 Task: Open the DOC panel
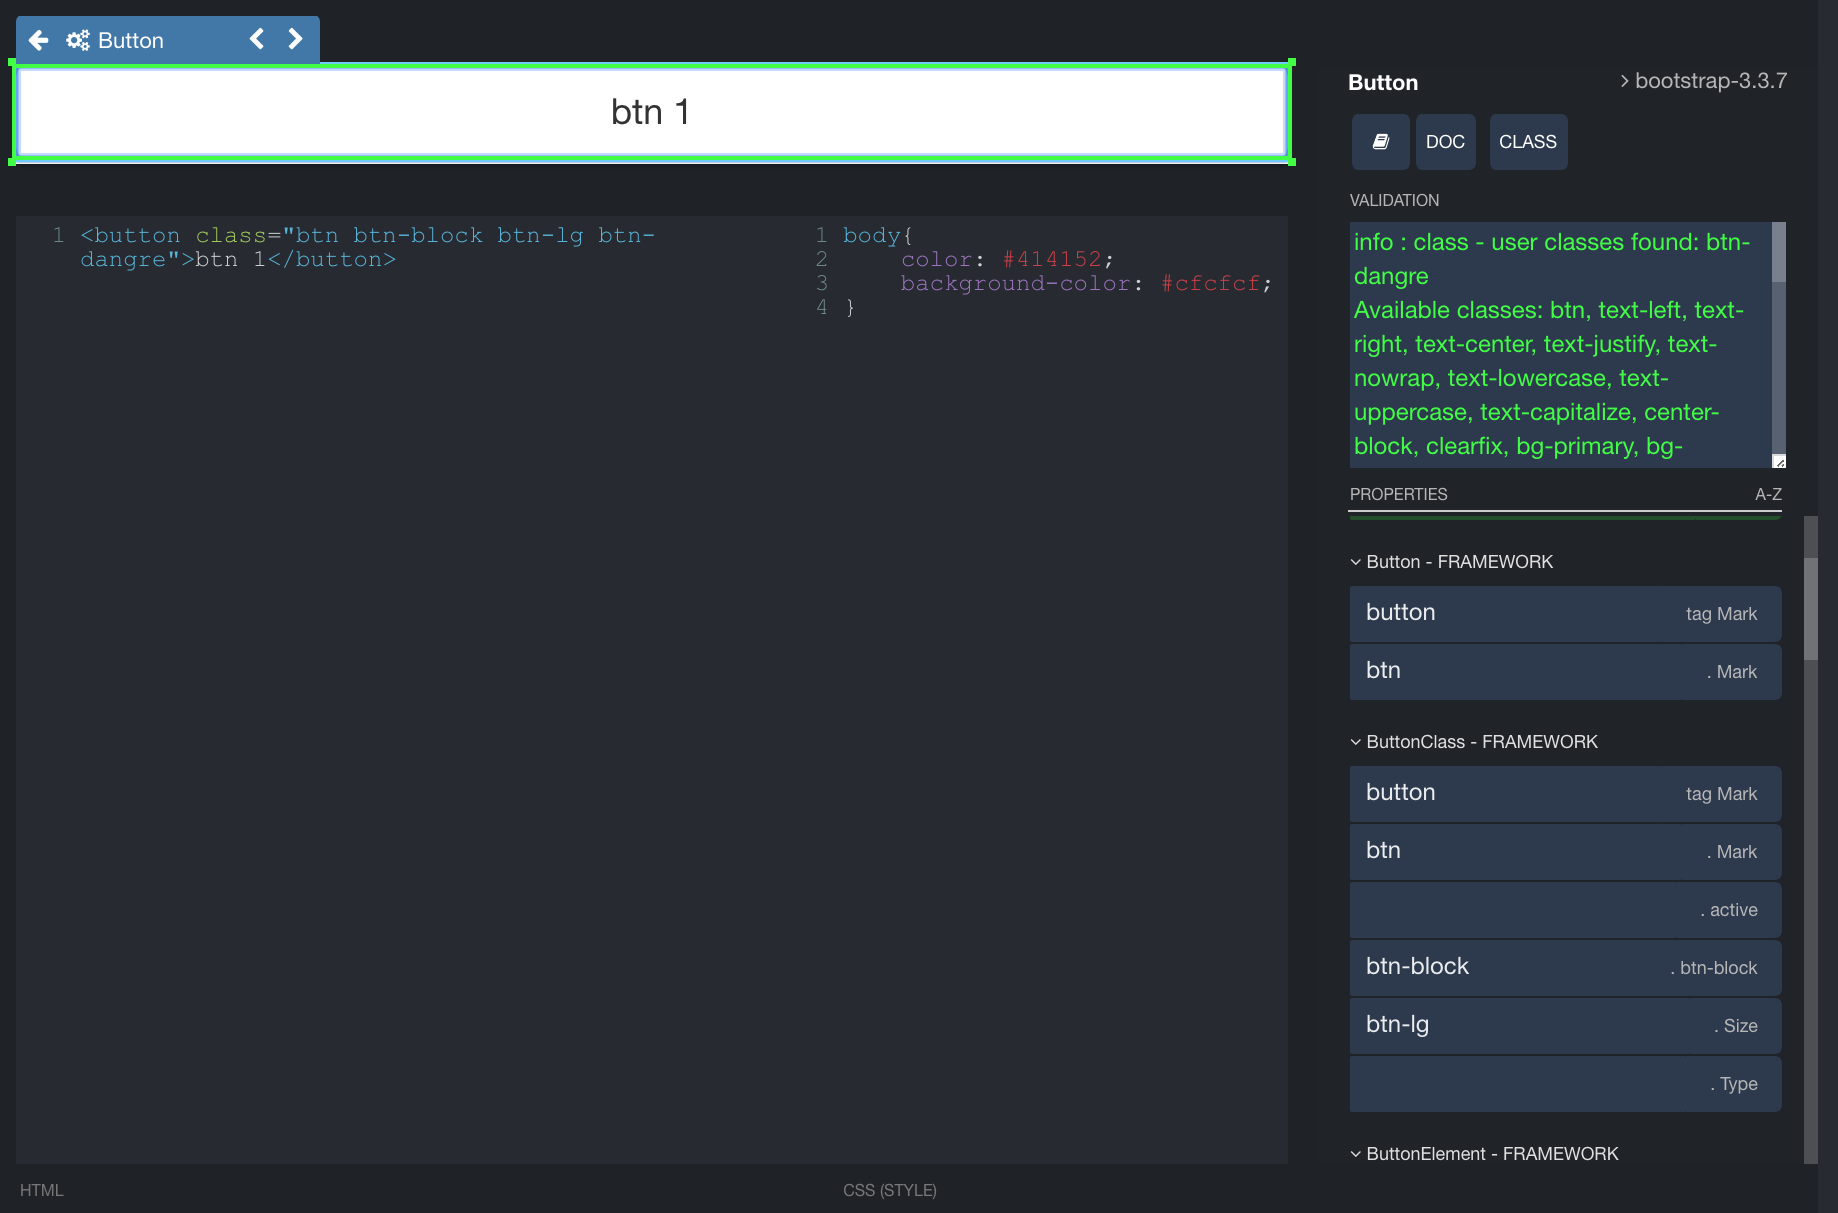coord(1445,141)
